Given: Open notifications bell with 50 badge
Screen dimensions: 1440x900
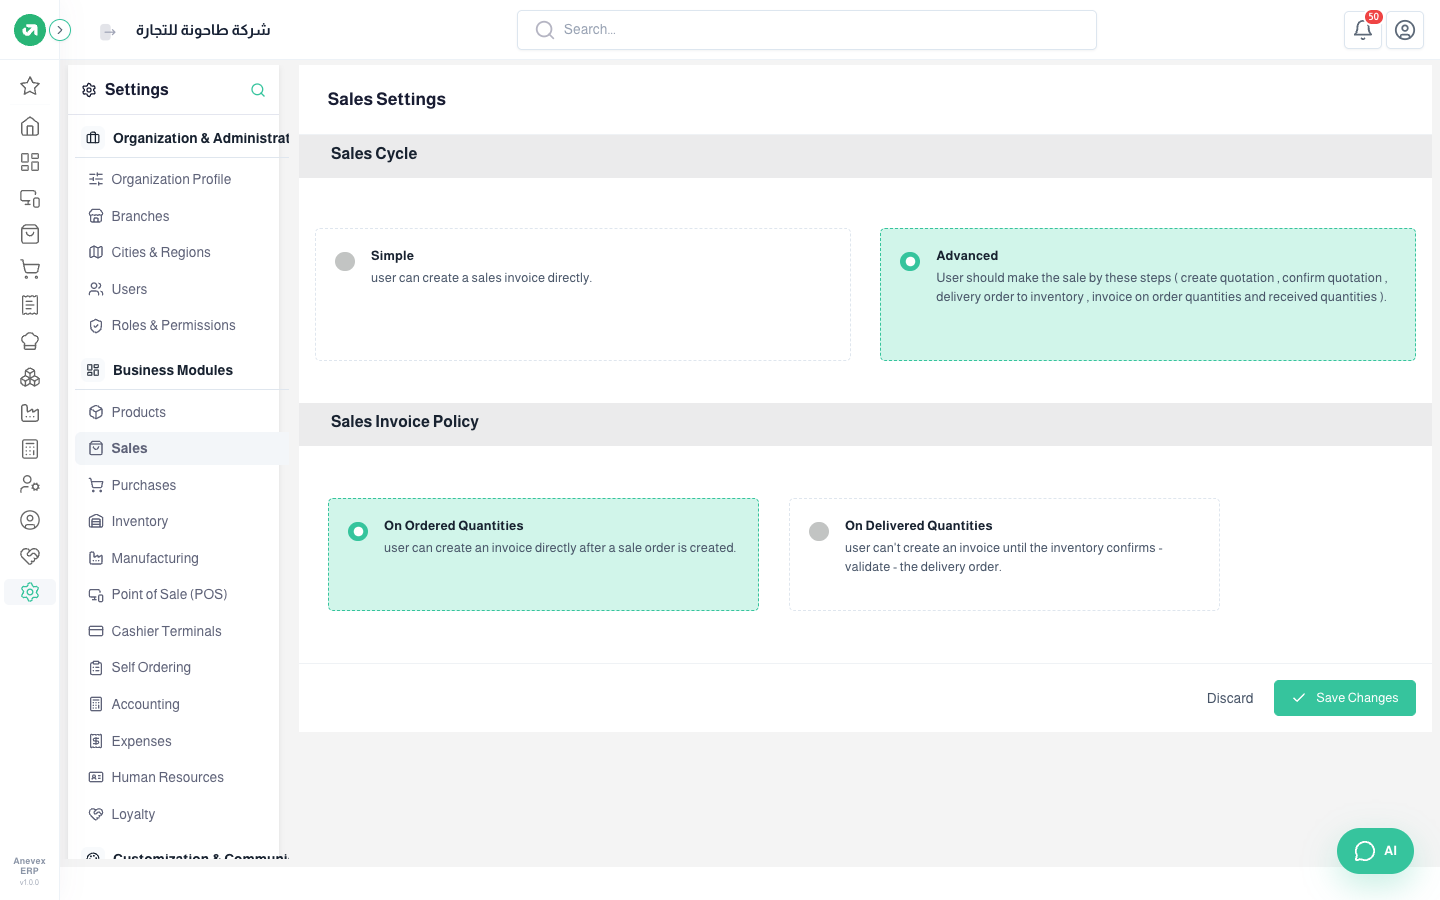Looking at the screenshot, I should tap(1363, 30).
